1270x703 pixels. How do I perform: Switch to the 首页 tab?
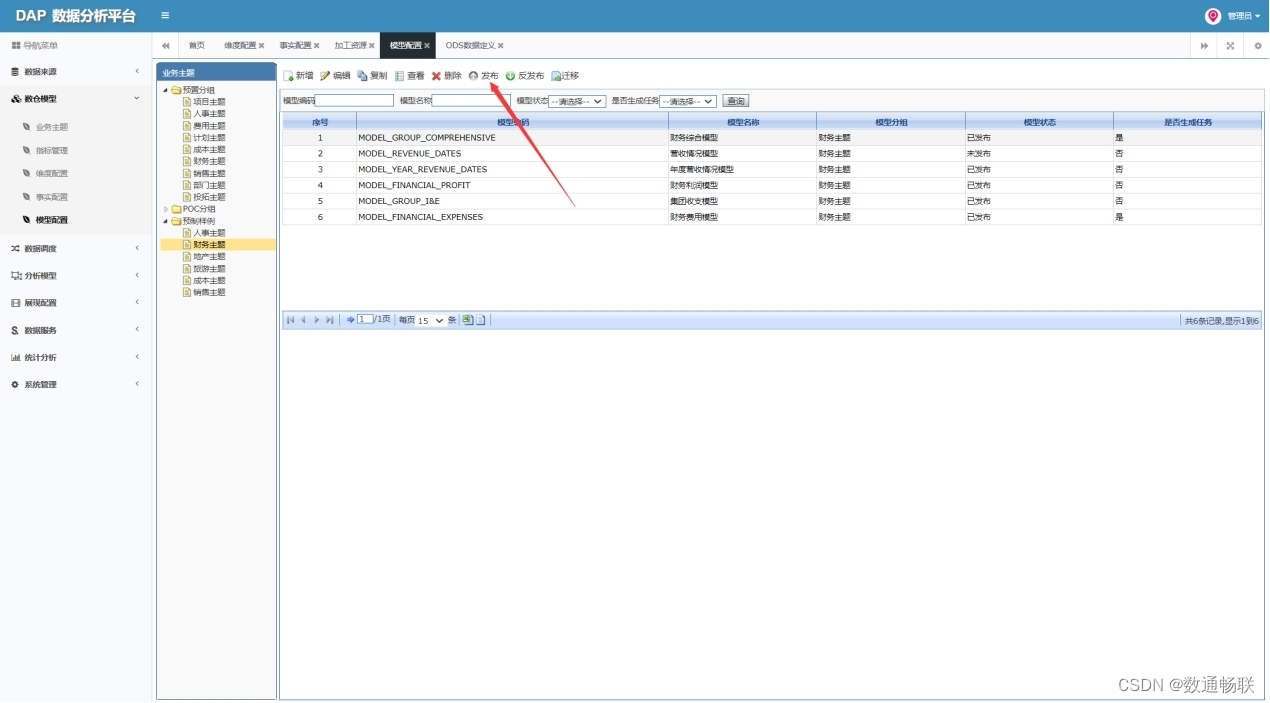pyautogui.click(x=197, y=46)
